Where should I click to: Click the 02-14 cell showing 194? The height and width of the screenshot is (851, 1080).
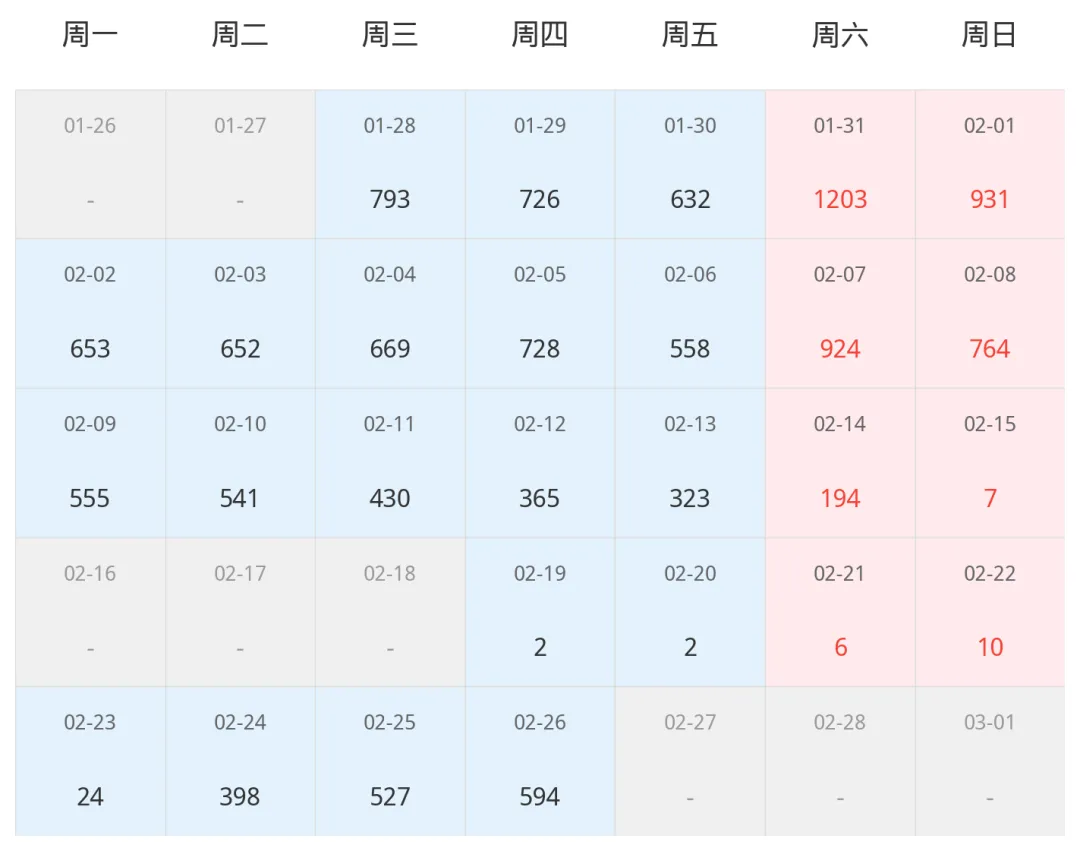pos(840,463)
